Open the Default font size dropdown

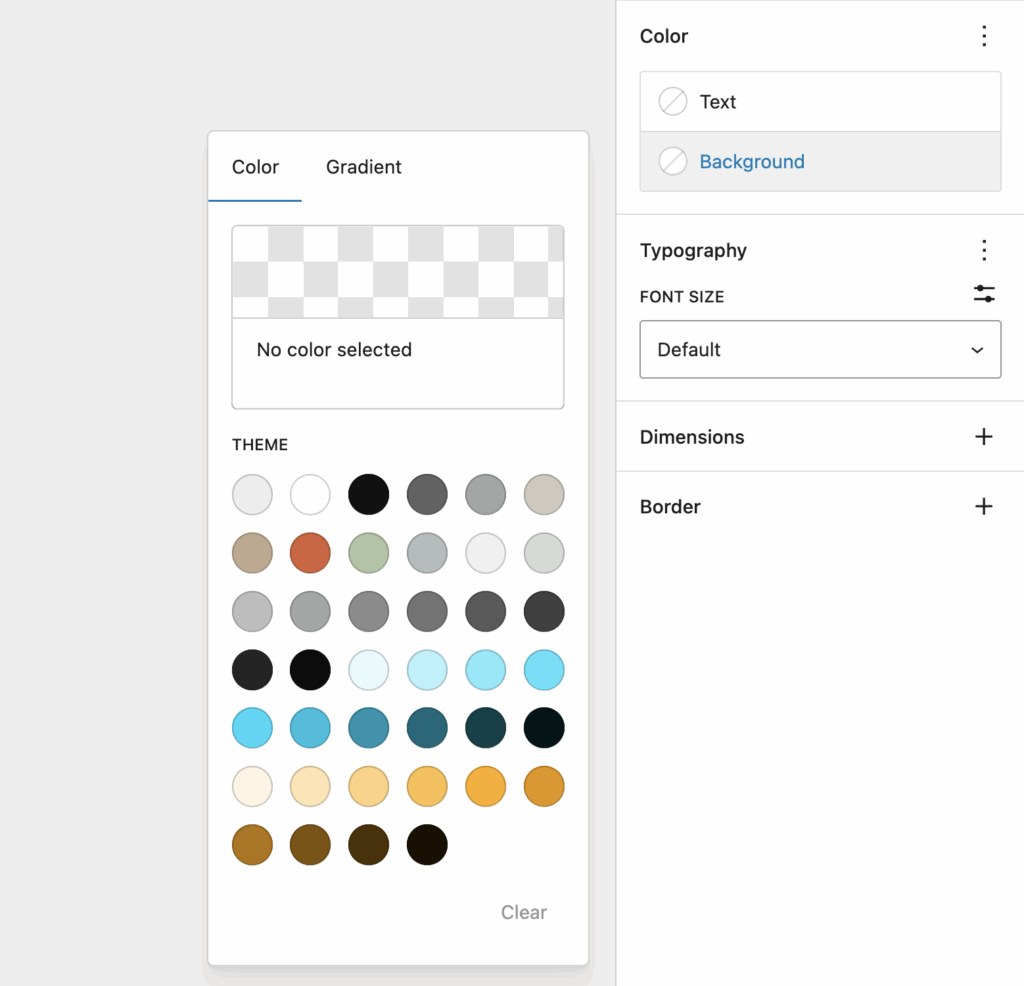[820, 350]
